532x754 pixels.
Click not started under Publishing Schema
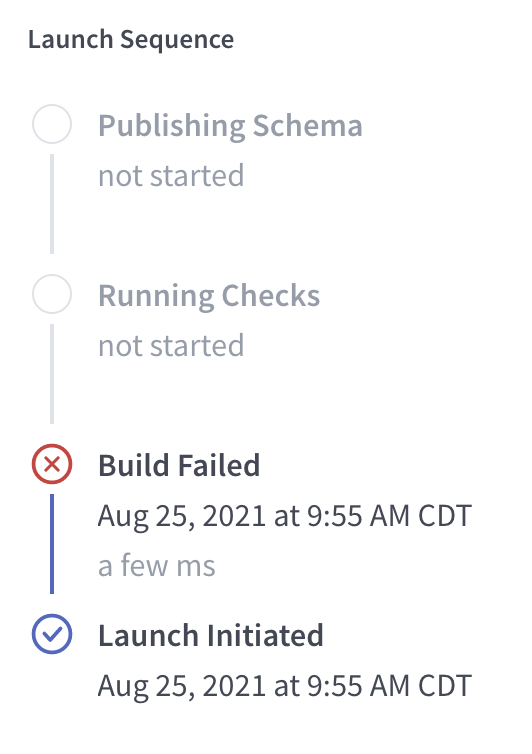tap(171, 176)
